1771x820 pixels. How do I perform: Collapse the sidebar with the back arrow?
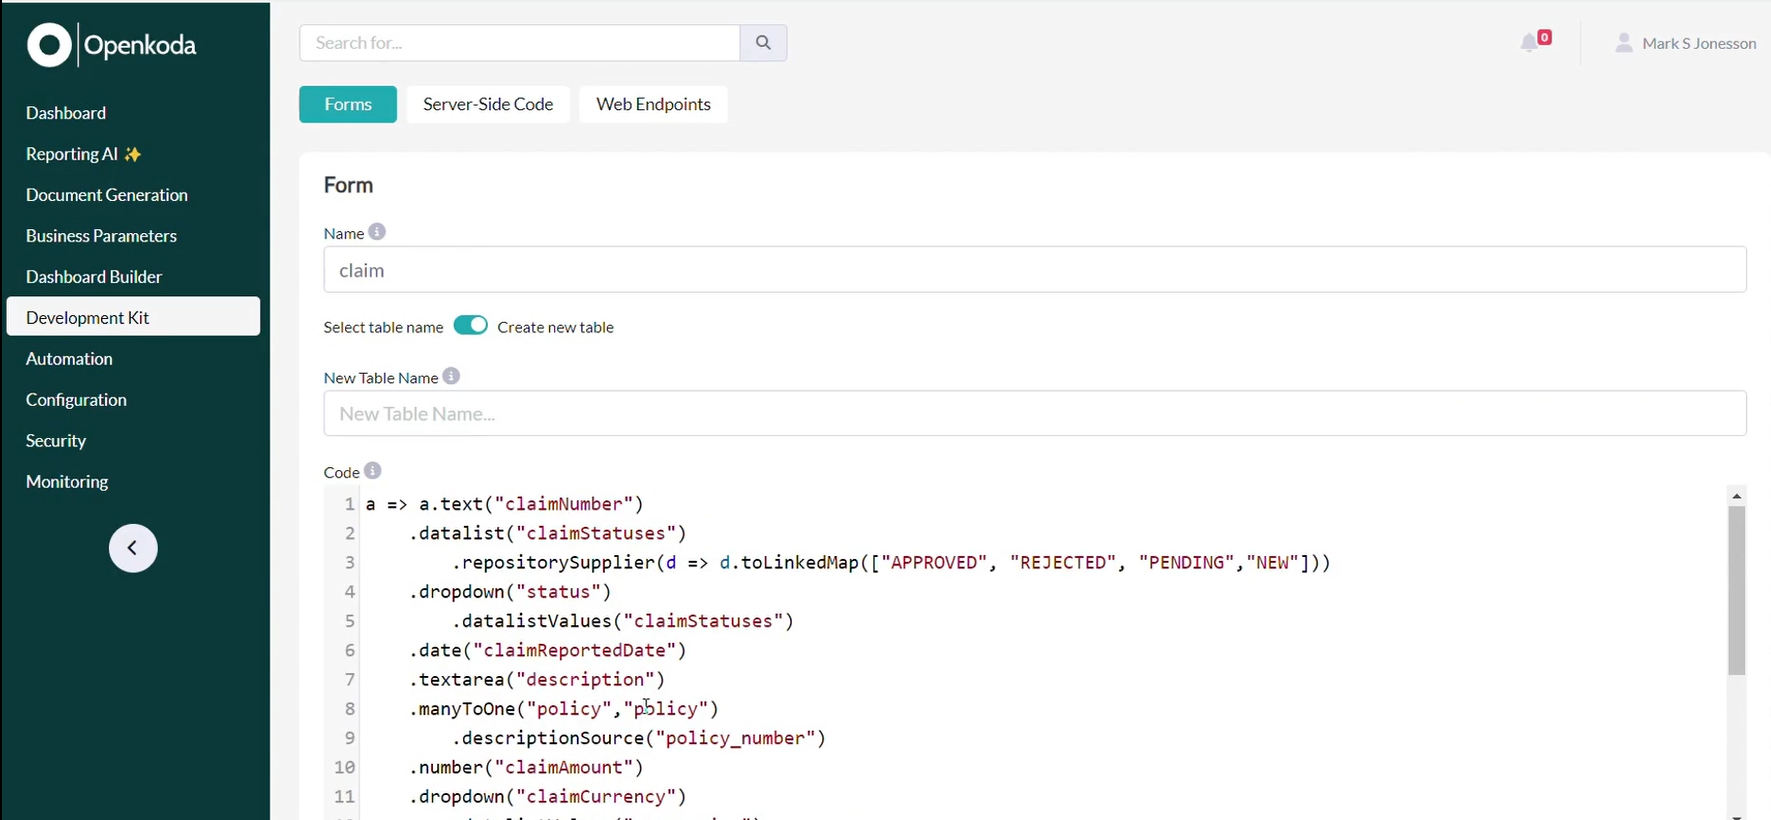pos(133,548)
